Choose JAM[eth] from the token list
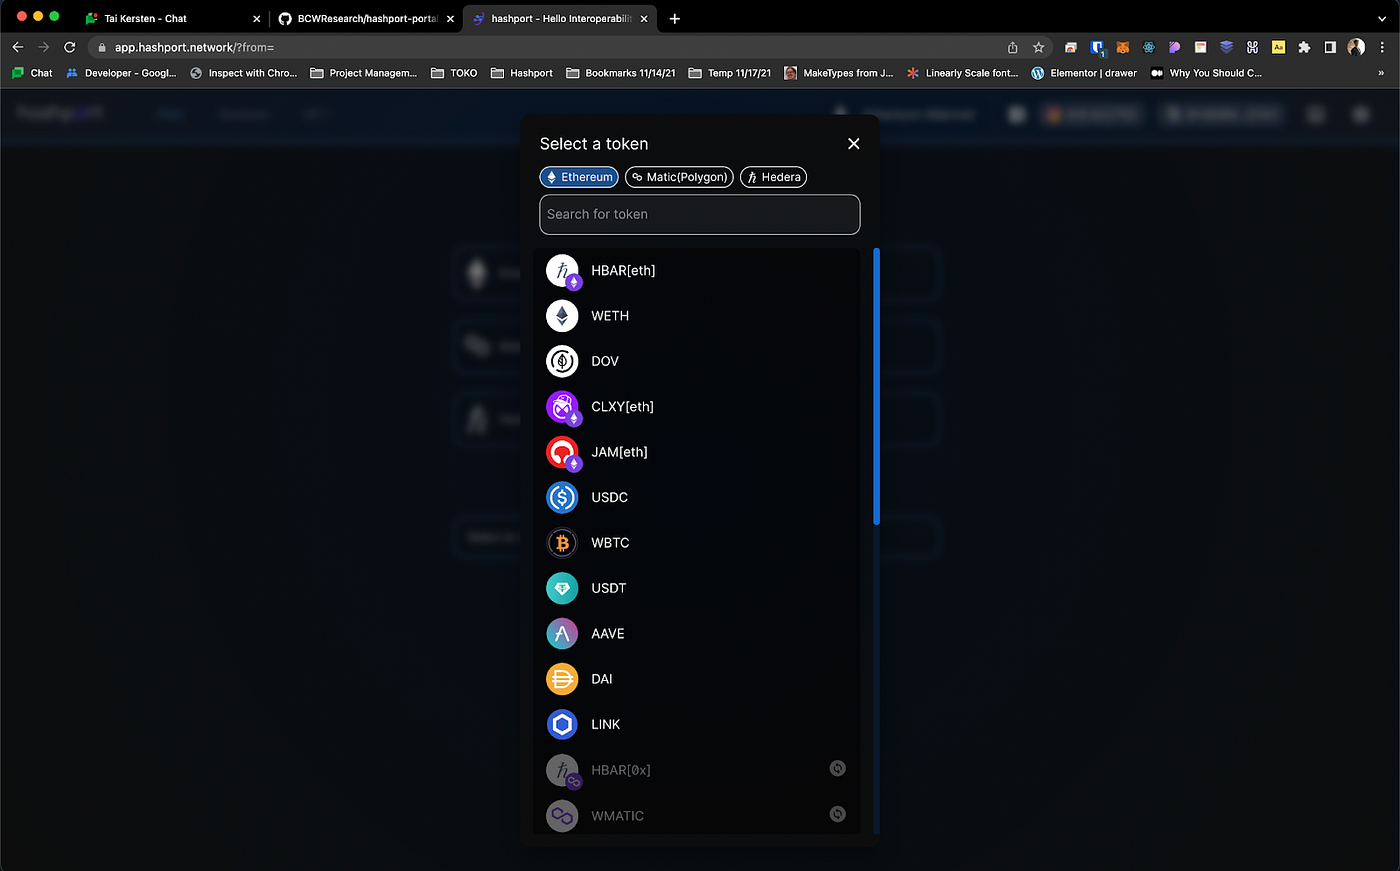Screen dimensions: 1400x871 [x=618, y=452]
